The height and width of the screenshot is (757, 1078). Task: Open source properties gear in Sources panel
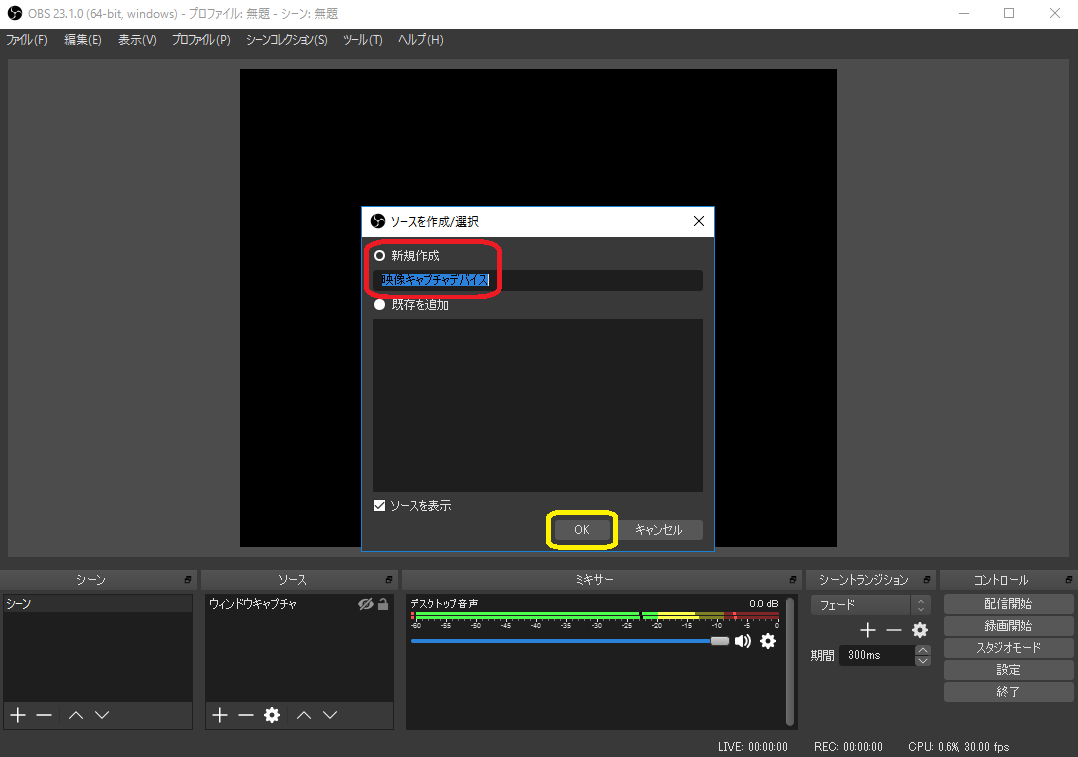[272, 715]
